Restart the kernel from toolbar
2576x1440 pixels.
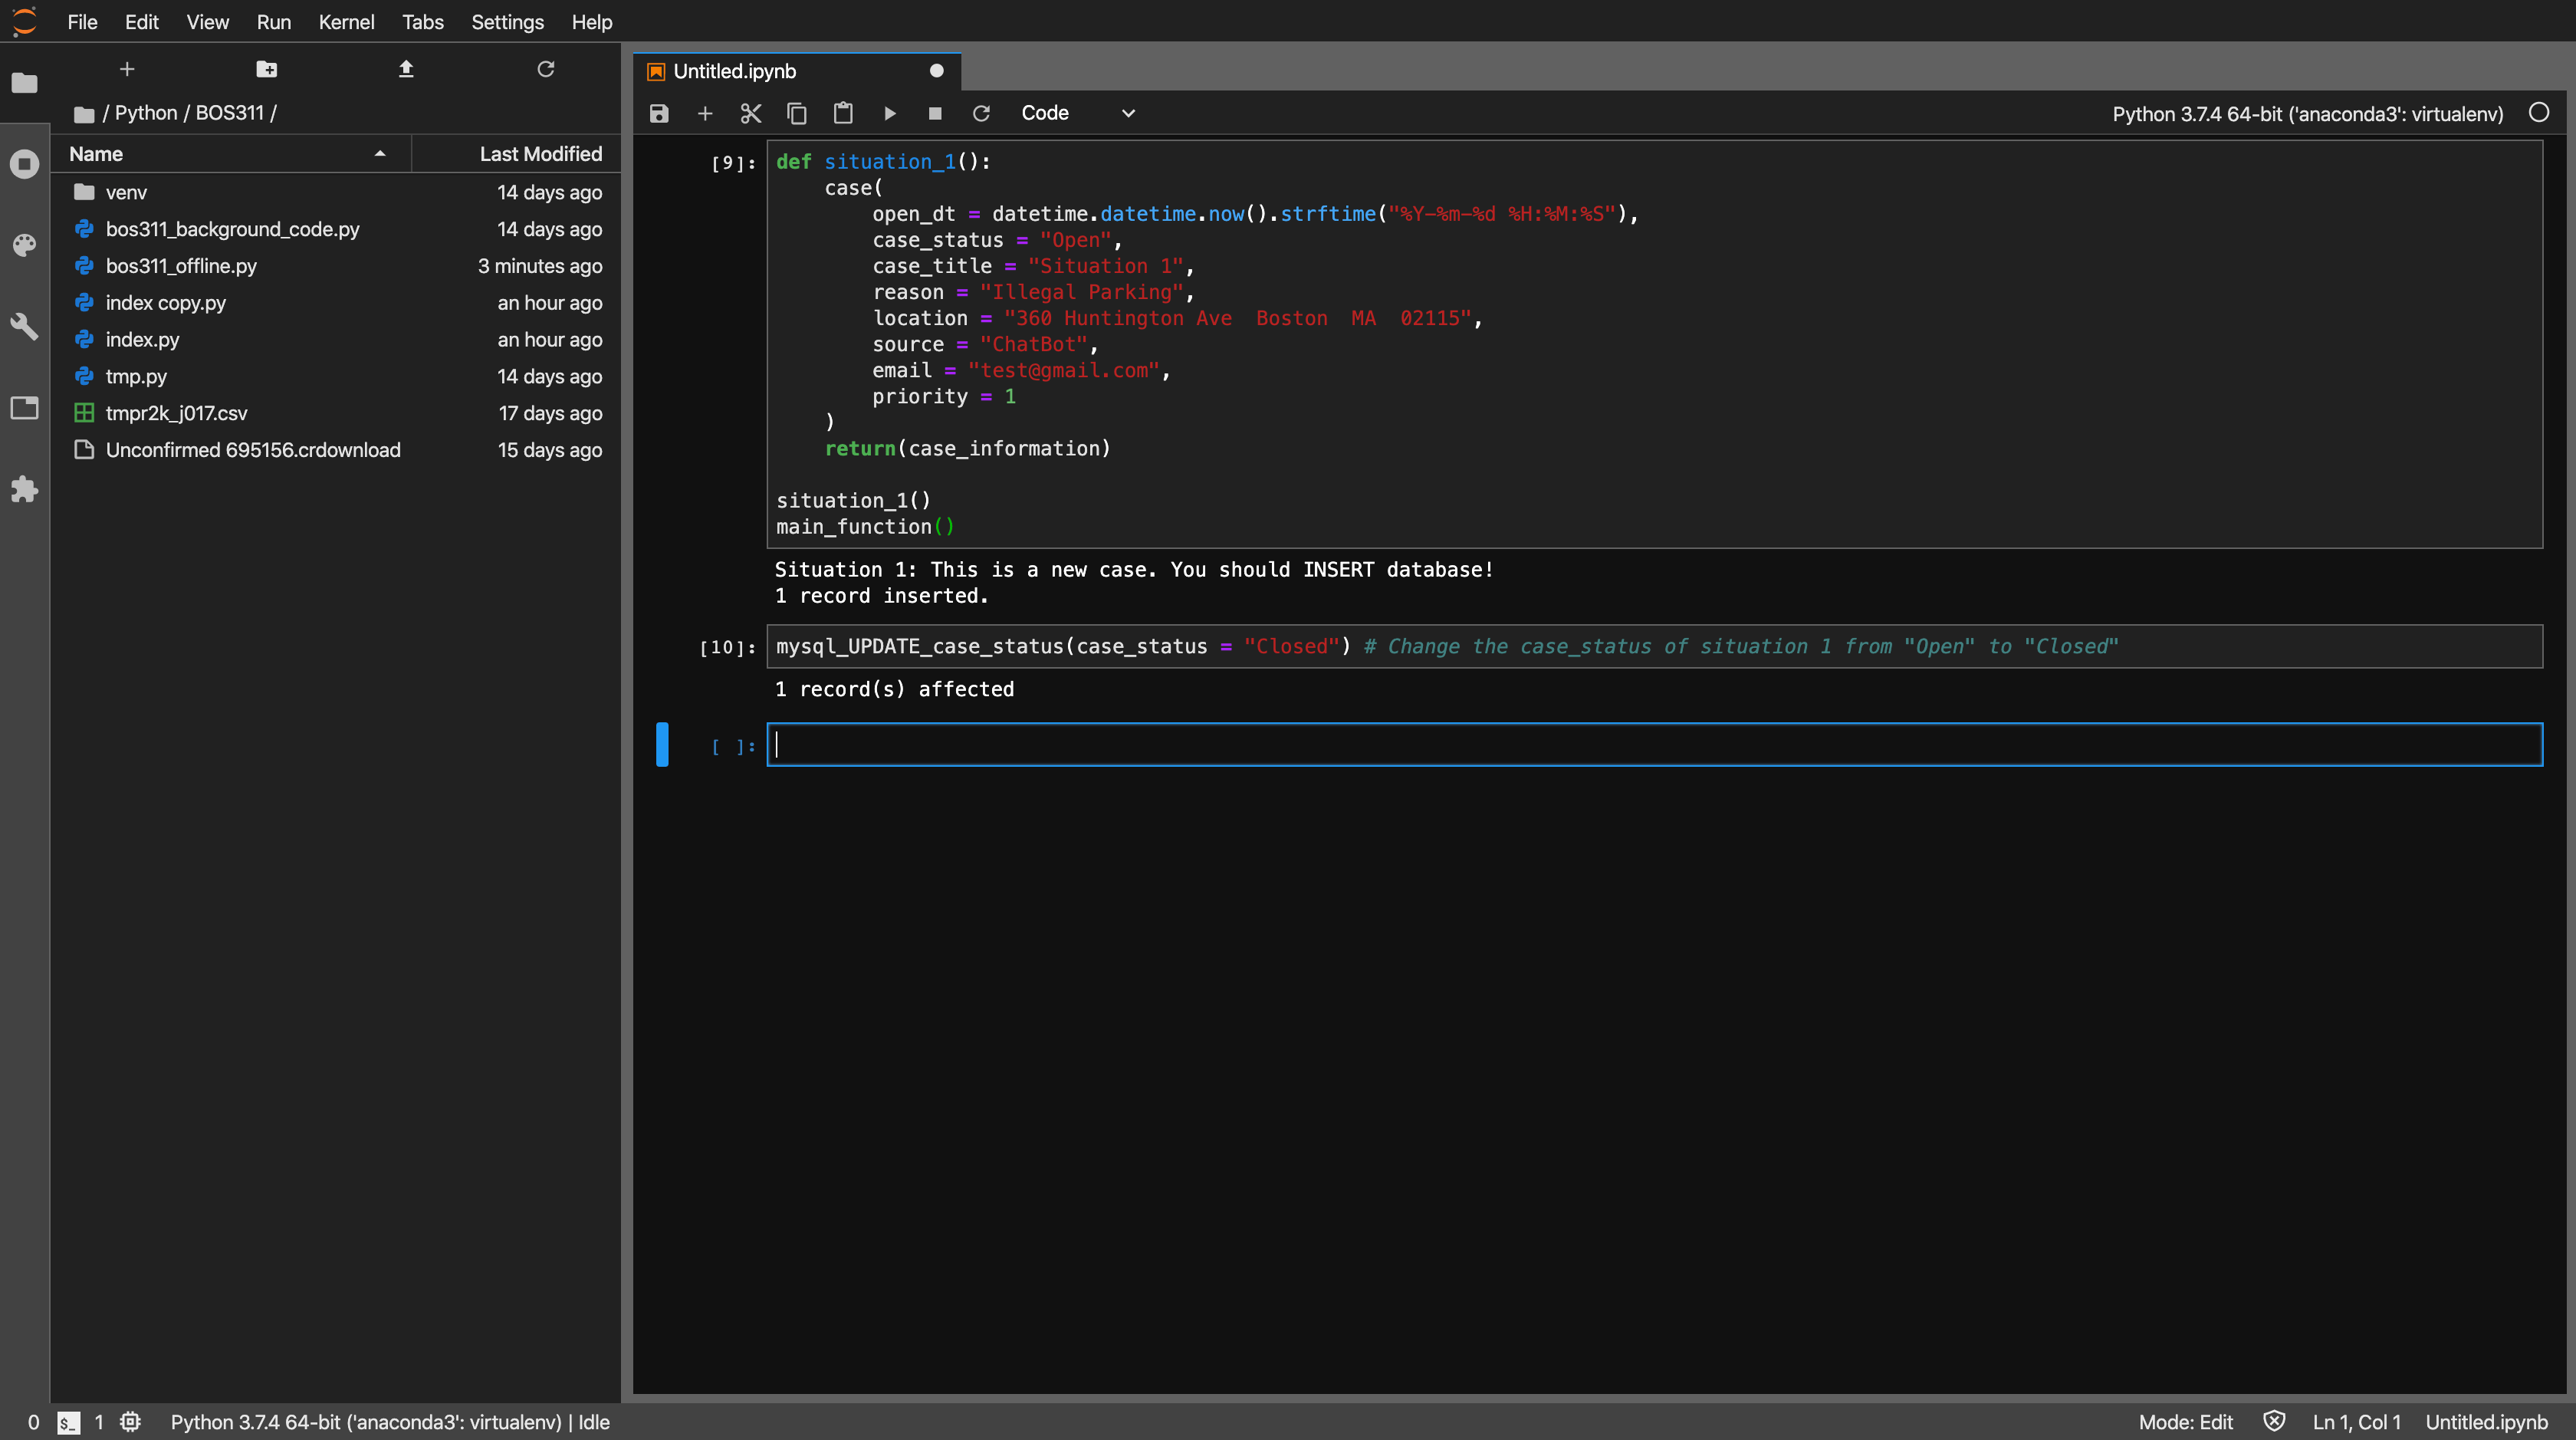[x=981, y=114]
